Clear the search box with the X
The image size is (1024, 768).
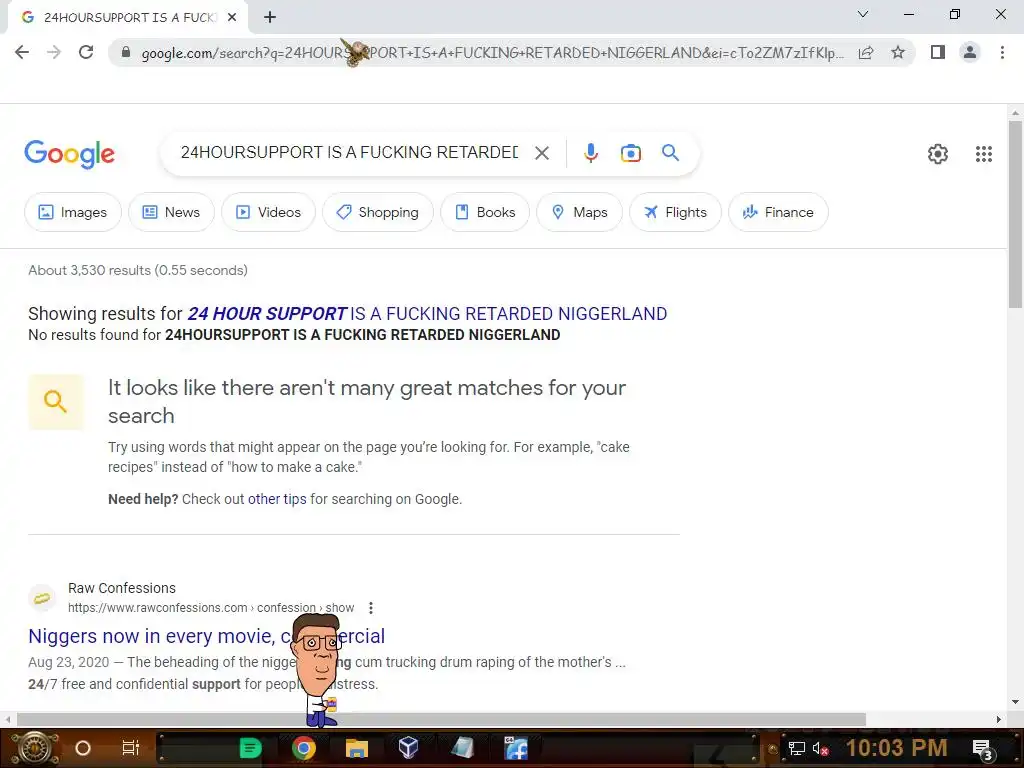[x=541, y=153]
